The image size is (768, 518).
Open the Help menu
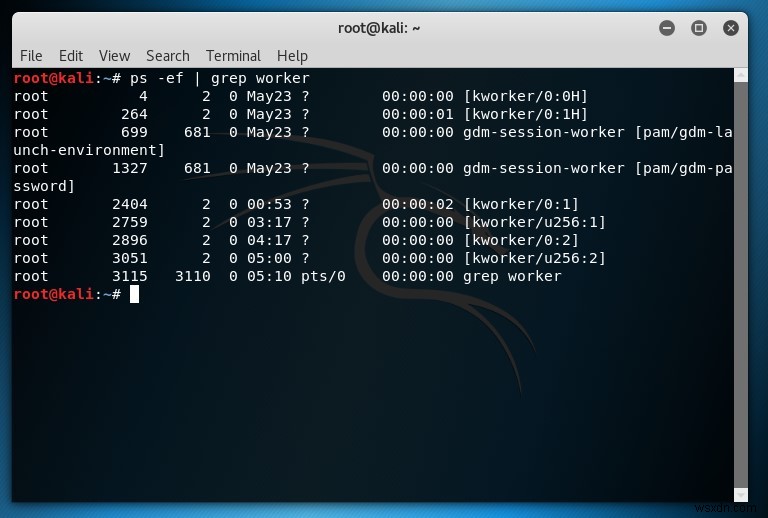[x=292, y=56]
